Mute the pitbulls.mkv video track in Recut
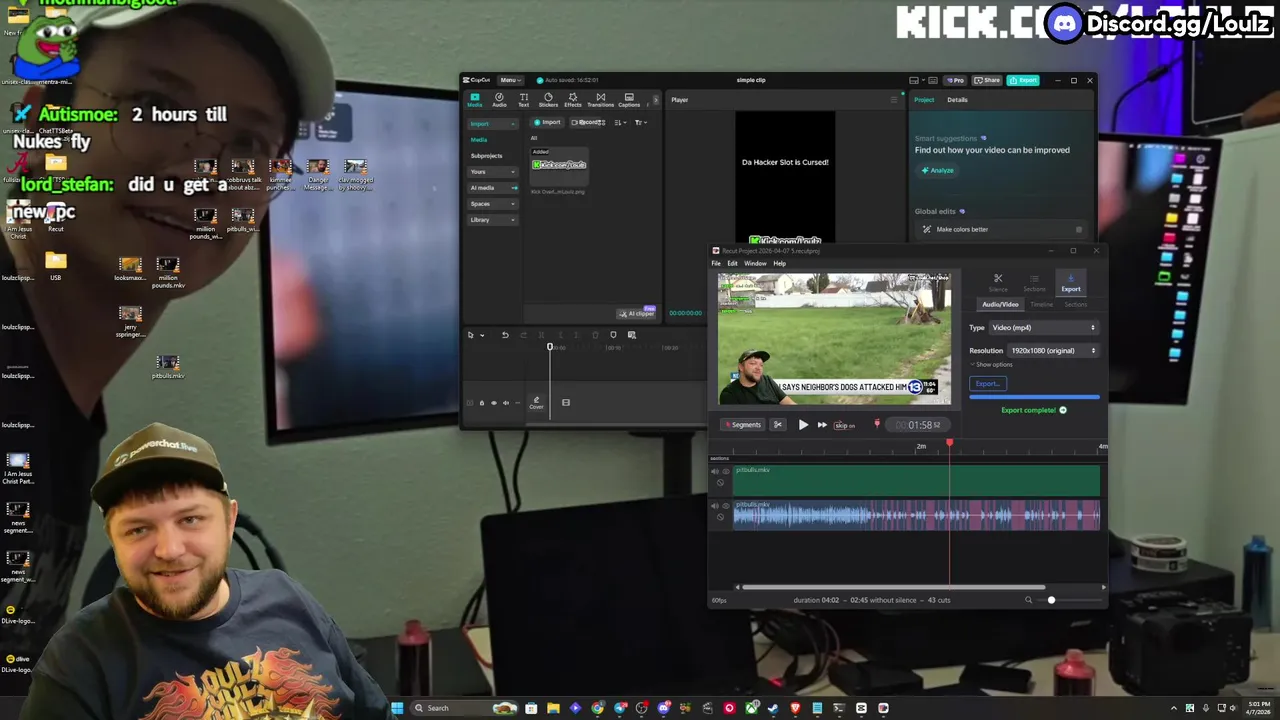This screenshot has height=720, width=1280. [x=714, y=471]
